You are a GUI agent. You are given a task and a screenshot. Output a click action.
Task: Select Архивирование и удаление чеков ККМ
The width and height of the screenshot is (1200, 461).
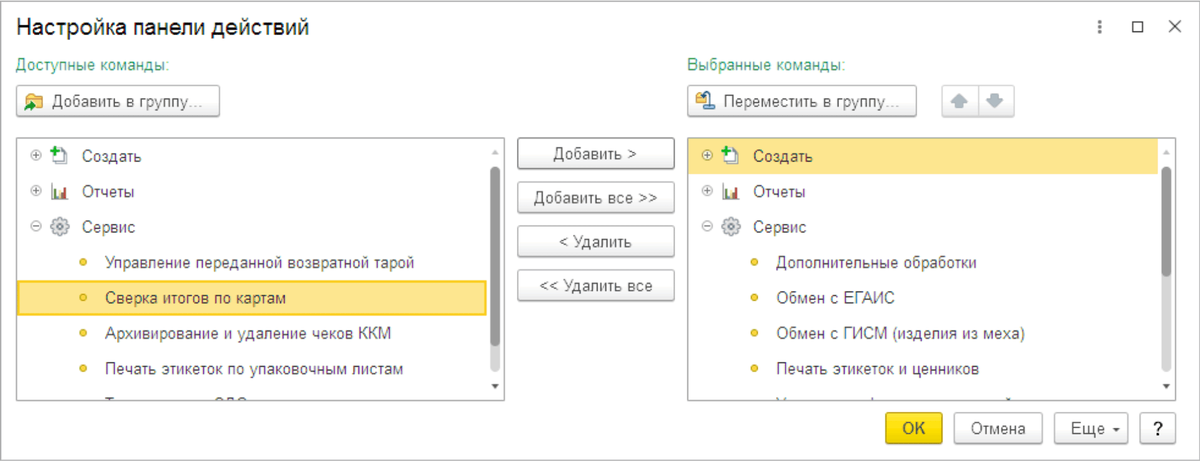click(x=253, y=333)
